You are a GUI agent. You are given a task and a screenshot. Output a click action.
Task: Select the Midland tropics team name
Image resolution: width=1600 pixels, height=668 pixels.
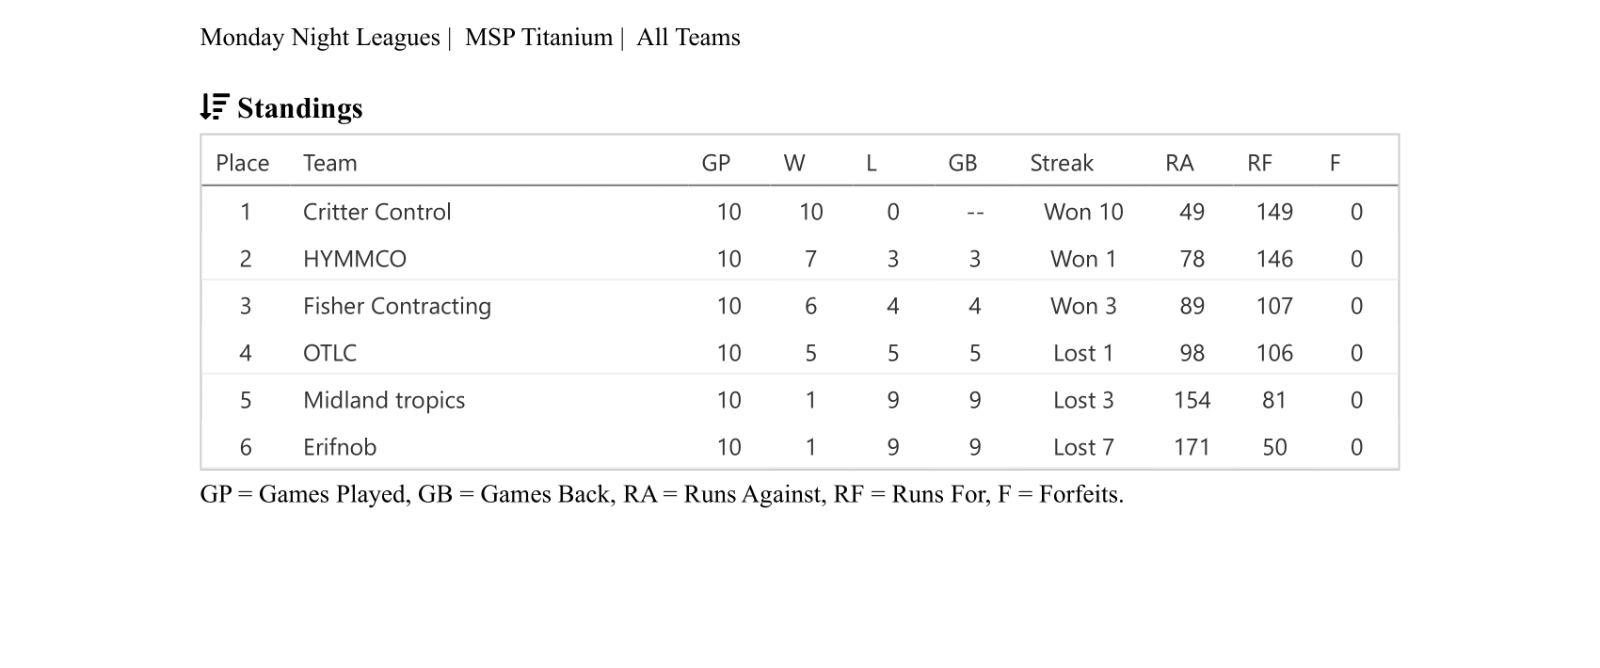pyautogui.click(x=384, y=400)
